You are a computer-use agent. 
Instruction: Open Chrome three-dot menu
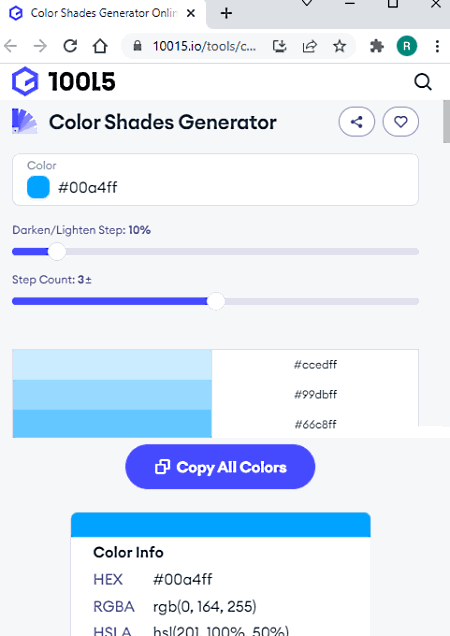pos(437,46)
